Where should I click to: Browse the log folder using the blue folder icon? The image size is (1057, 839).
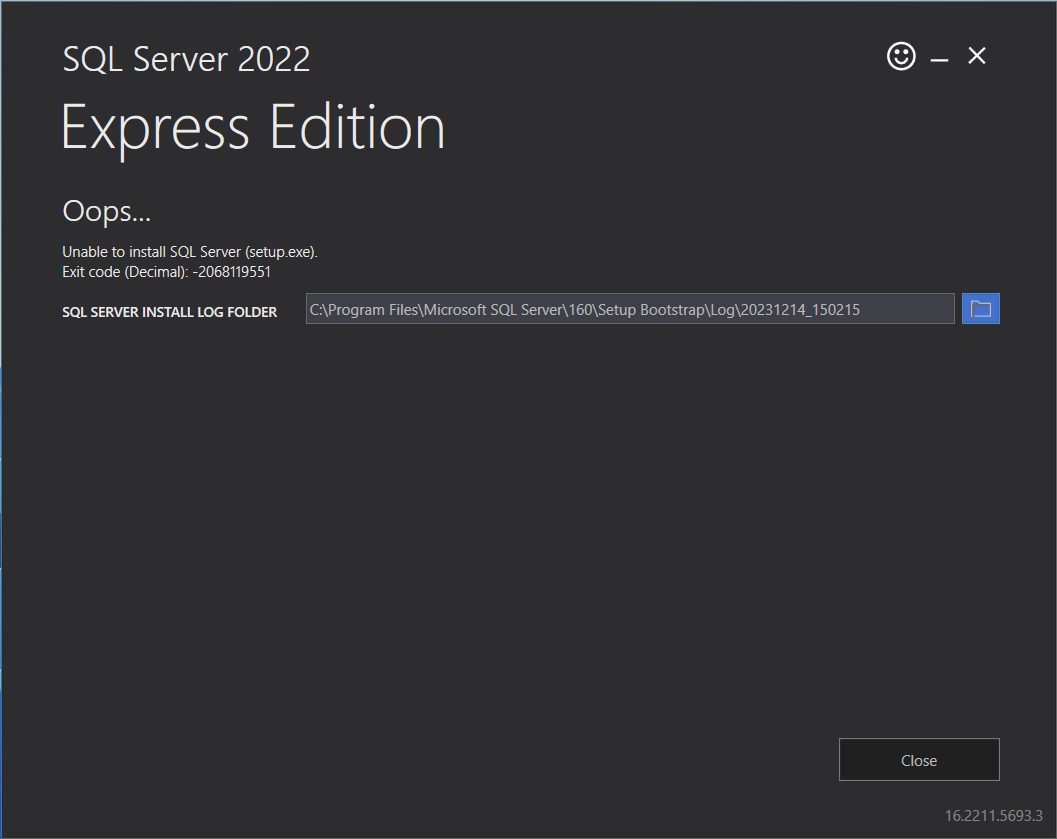click(980, 309)
